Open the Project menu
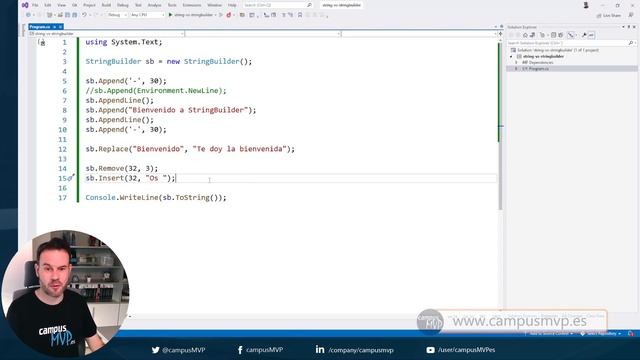Image resolution: width=640 pixels, height=360 pixels. click(89, 5)
